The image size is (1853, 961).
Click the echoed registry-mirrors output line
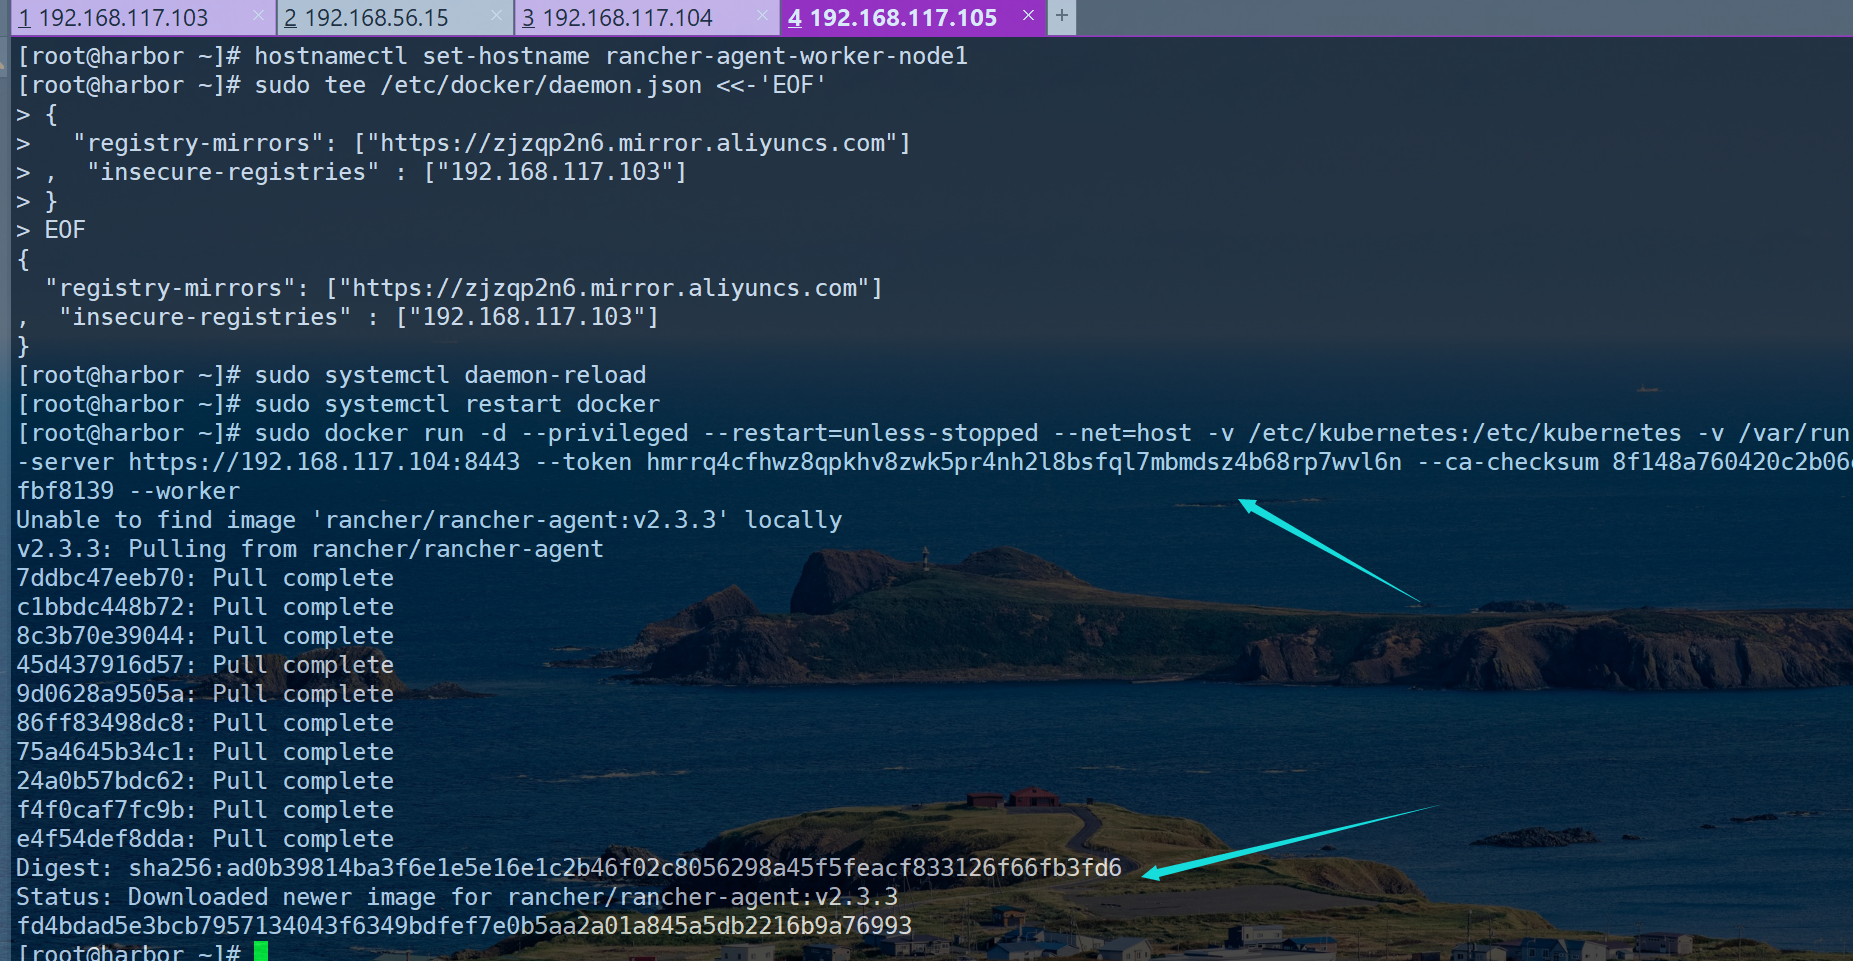464,288
